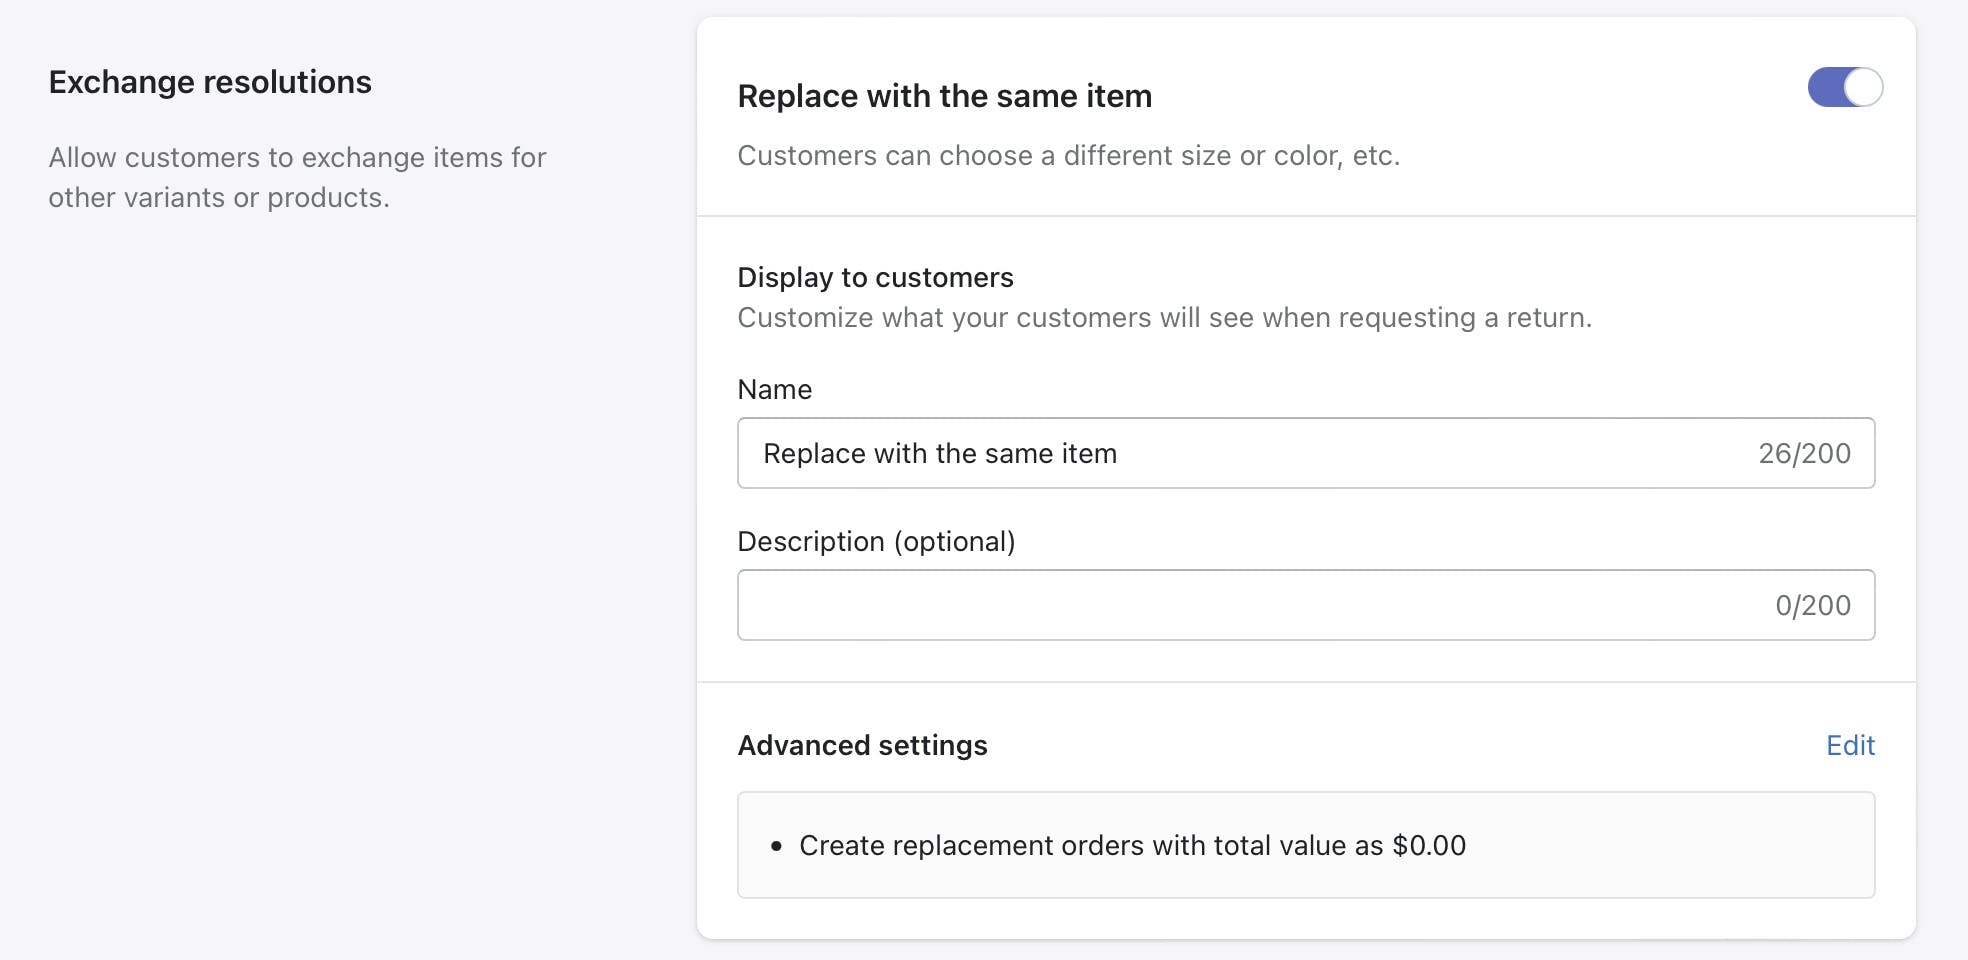
Task: Click the "Replace with the same item" card heading
Action: (944, 96)
